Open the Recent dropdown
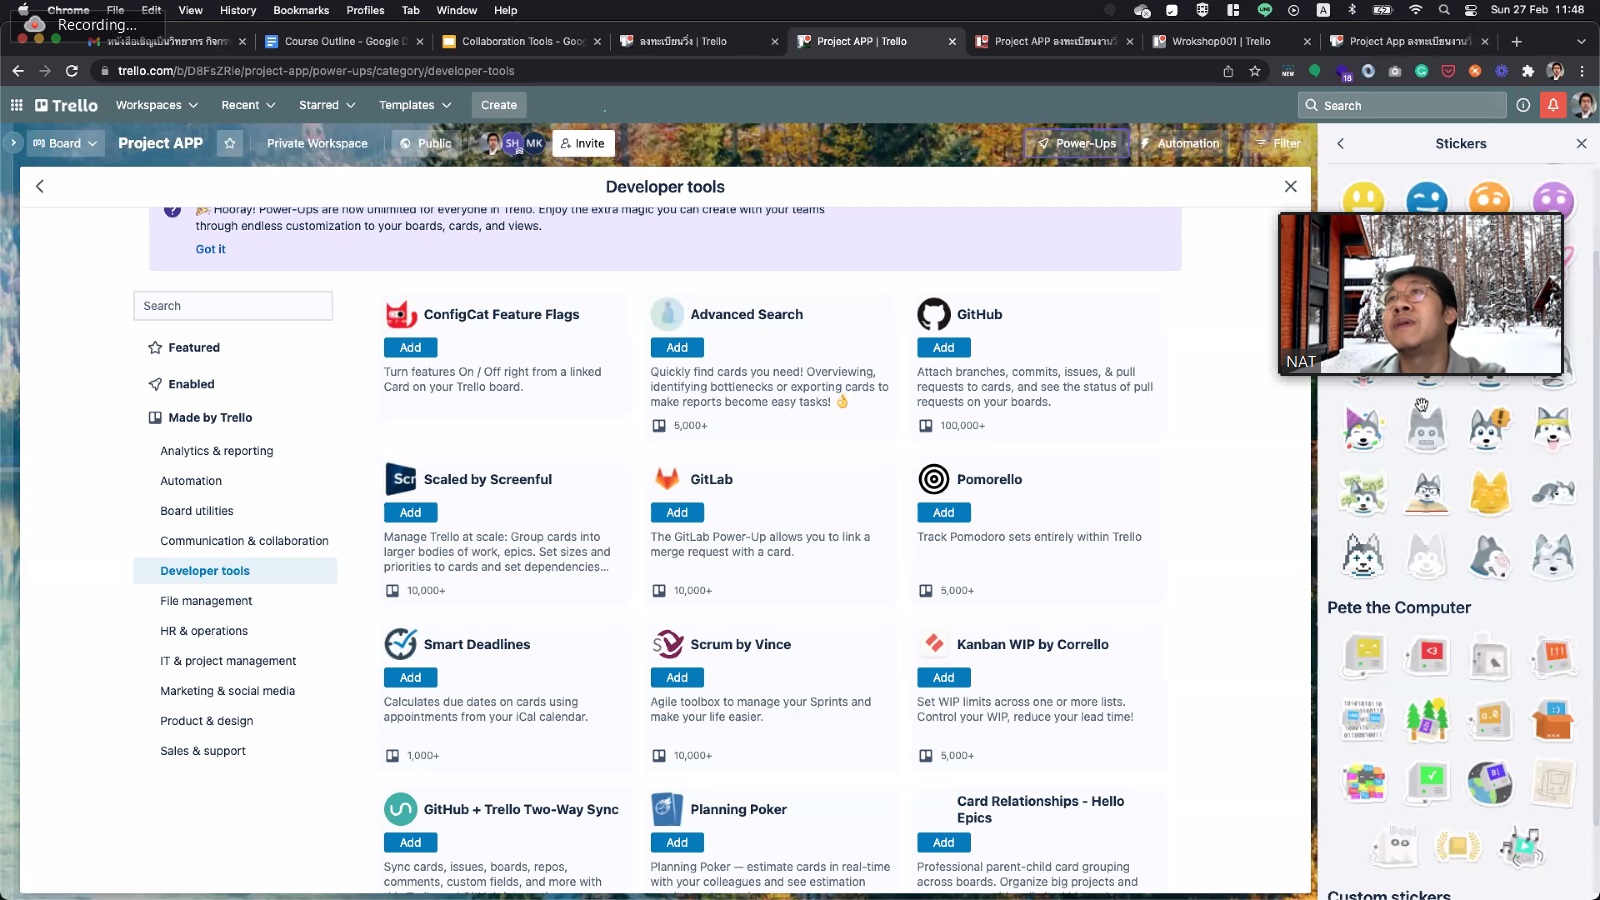 (247, 105)
